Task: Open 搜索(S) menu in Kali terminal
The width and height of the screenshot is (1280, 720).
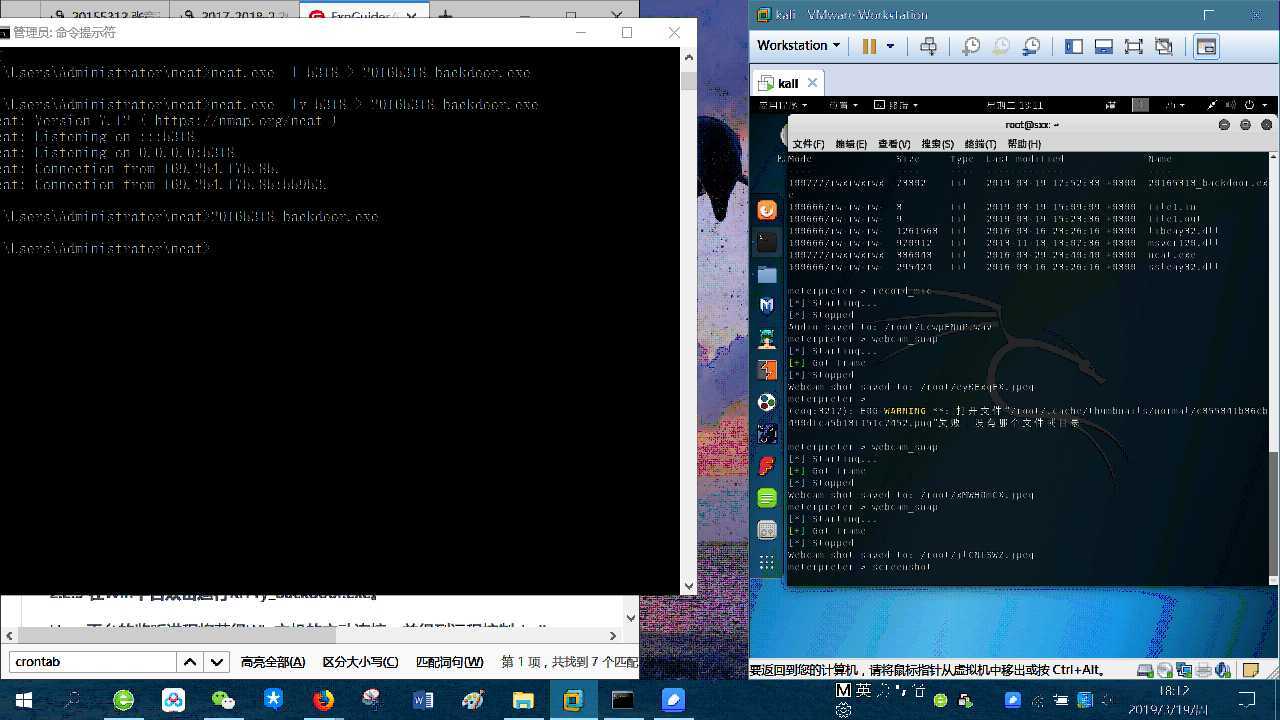Action: [937, 144]
